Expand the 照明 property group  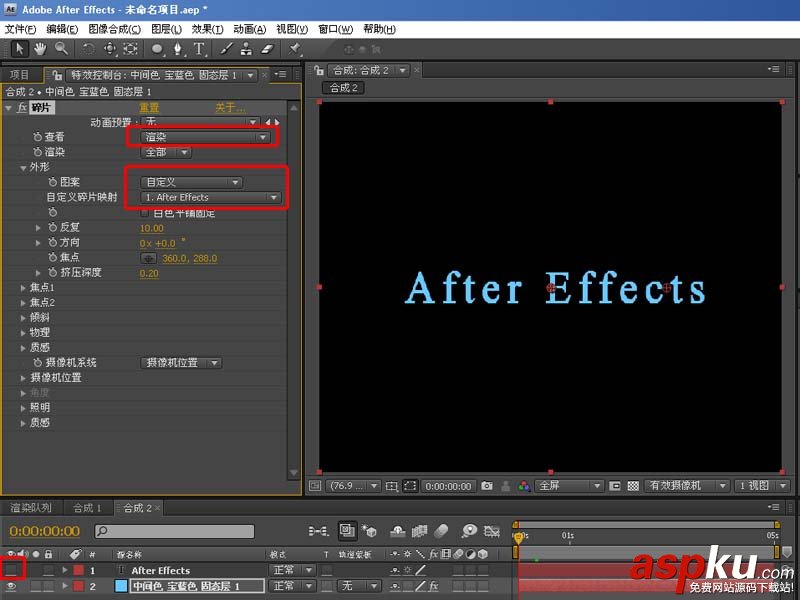coord(23,408)
